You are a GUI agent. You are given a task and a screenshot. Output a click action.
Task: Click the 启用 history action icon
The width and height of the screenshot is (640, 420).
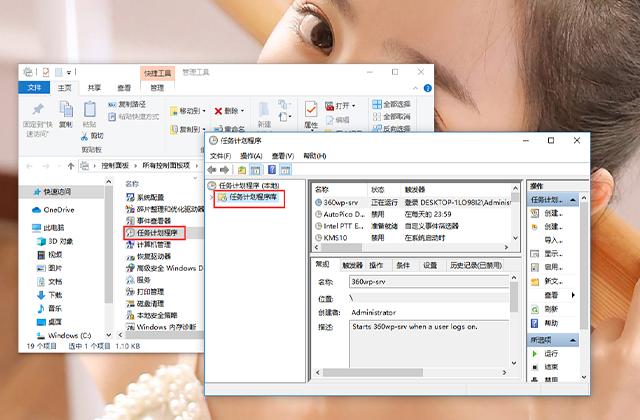pyautogui.click(x=535, y=267)
